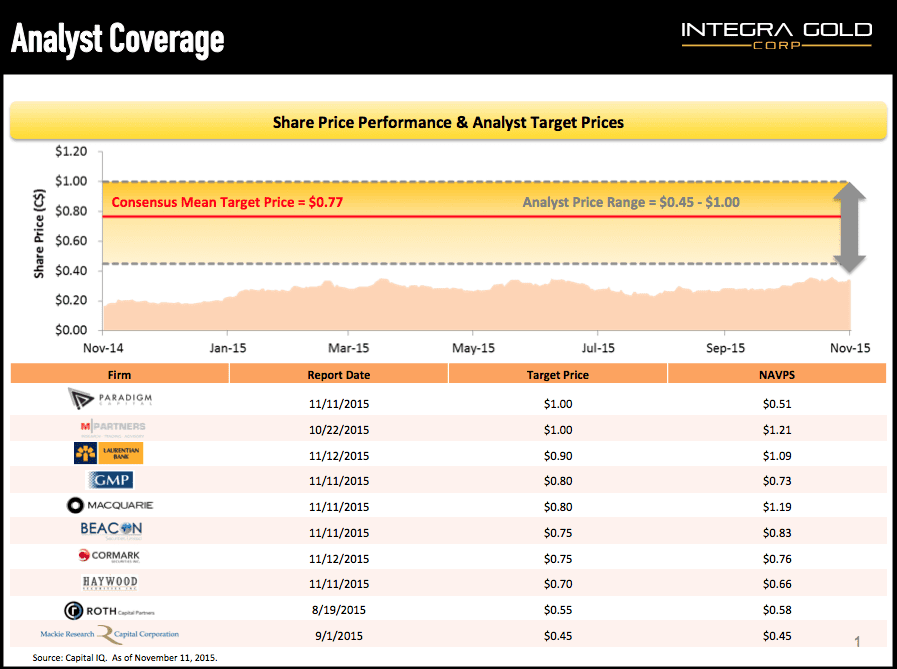
Task: Click Haywood target price $0.70
Action: pyautogui.click(x=558, y=584)
